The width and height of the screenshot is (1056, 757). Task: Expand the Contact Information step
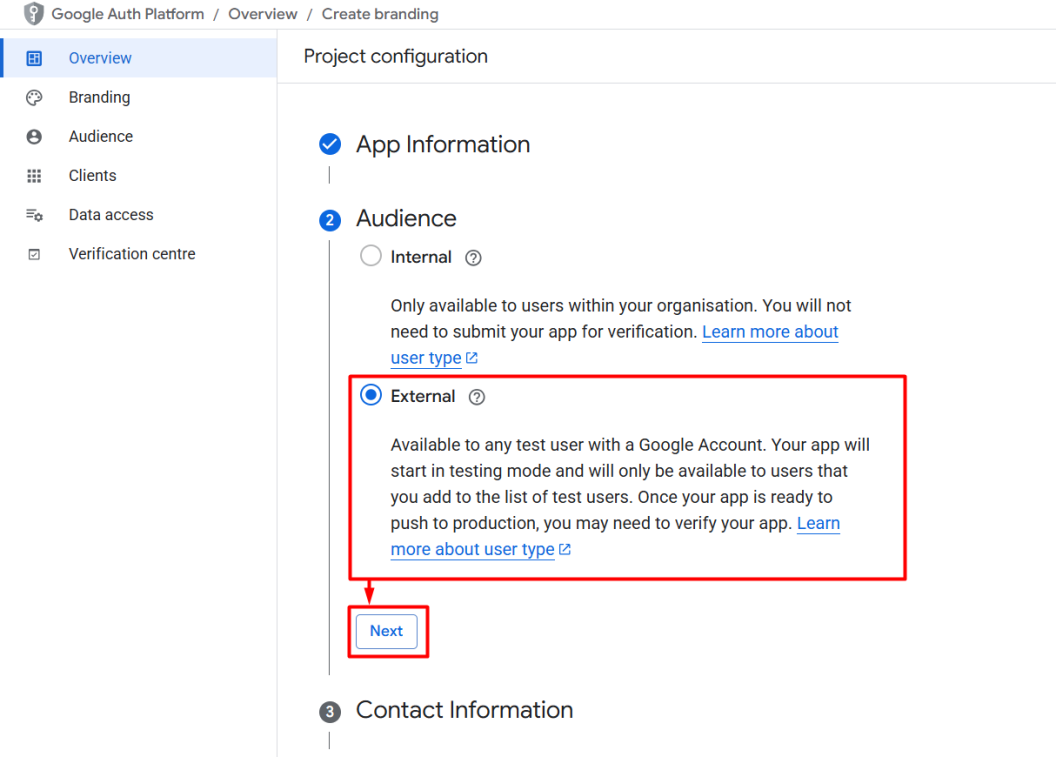464,710
